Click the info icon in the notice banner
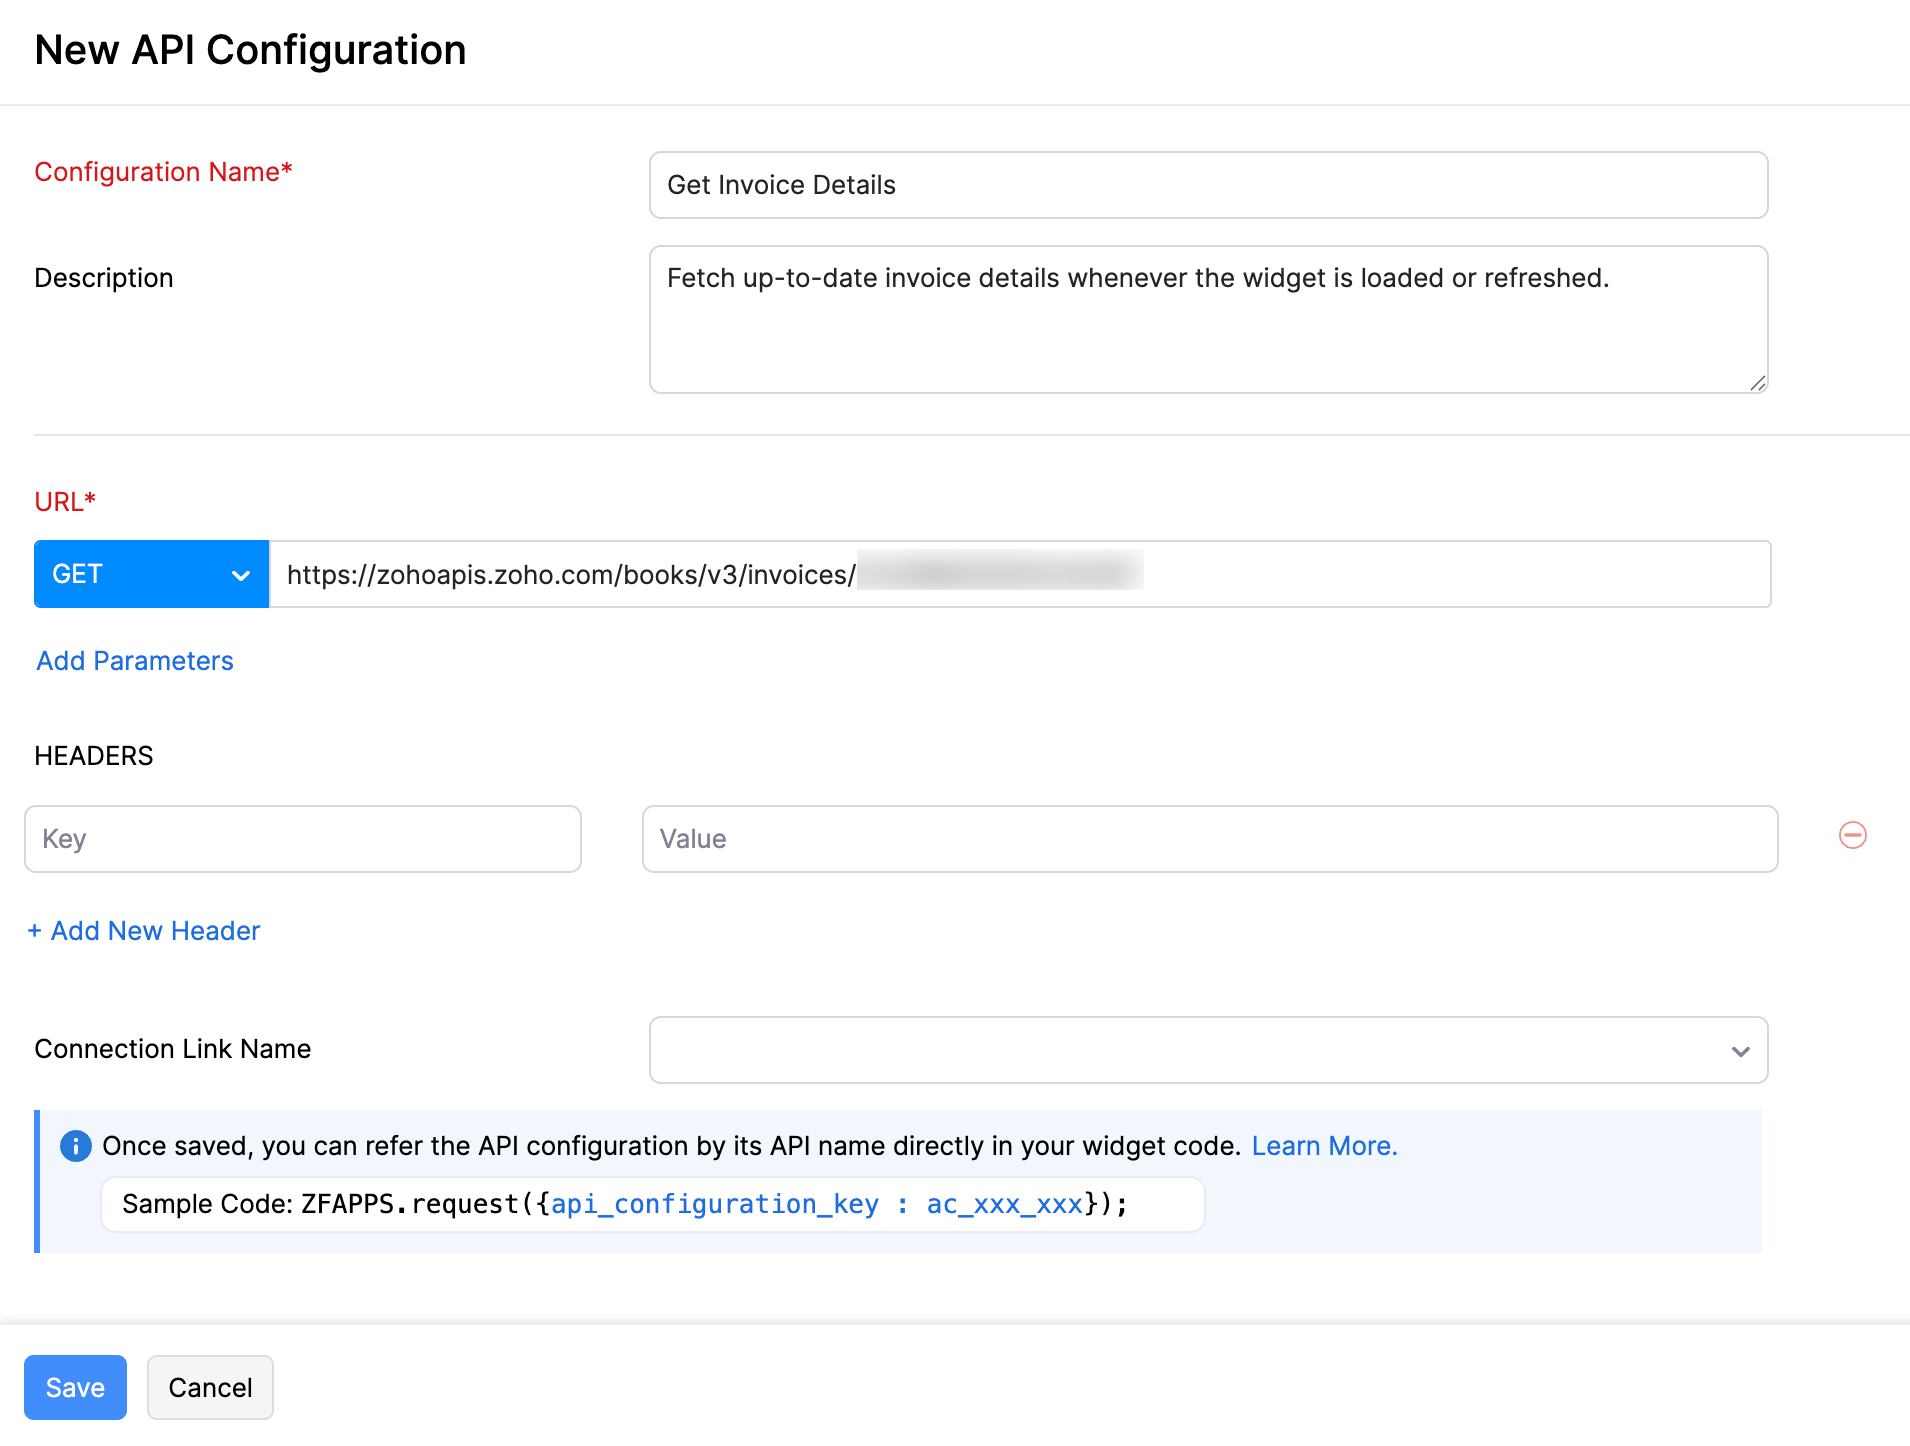The height and width of the screenshot is (1446, 1910). 75,1146
